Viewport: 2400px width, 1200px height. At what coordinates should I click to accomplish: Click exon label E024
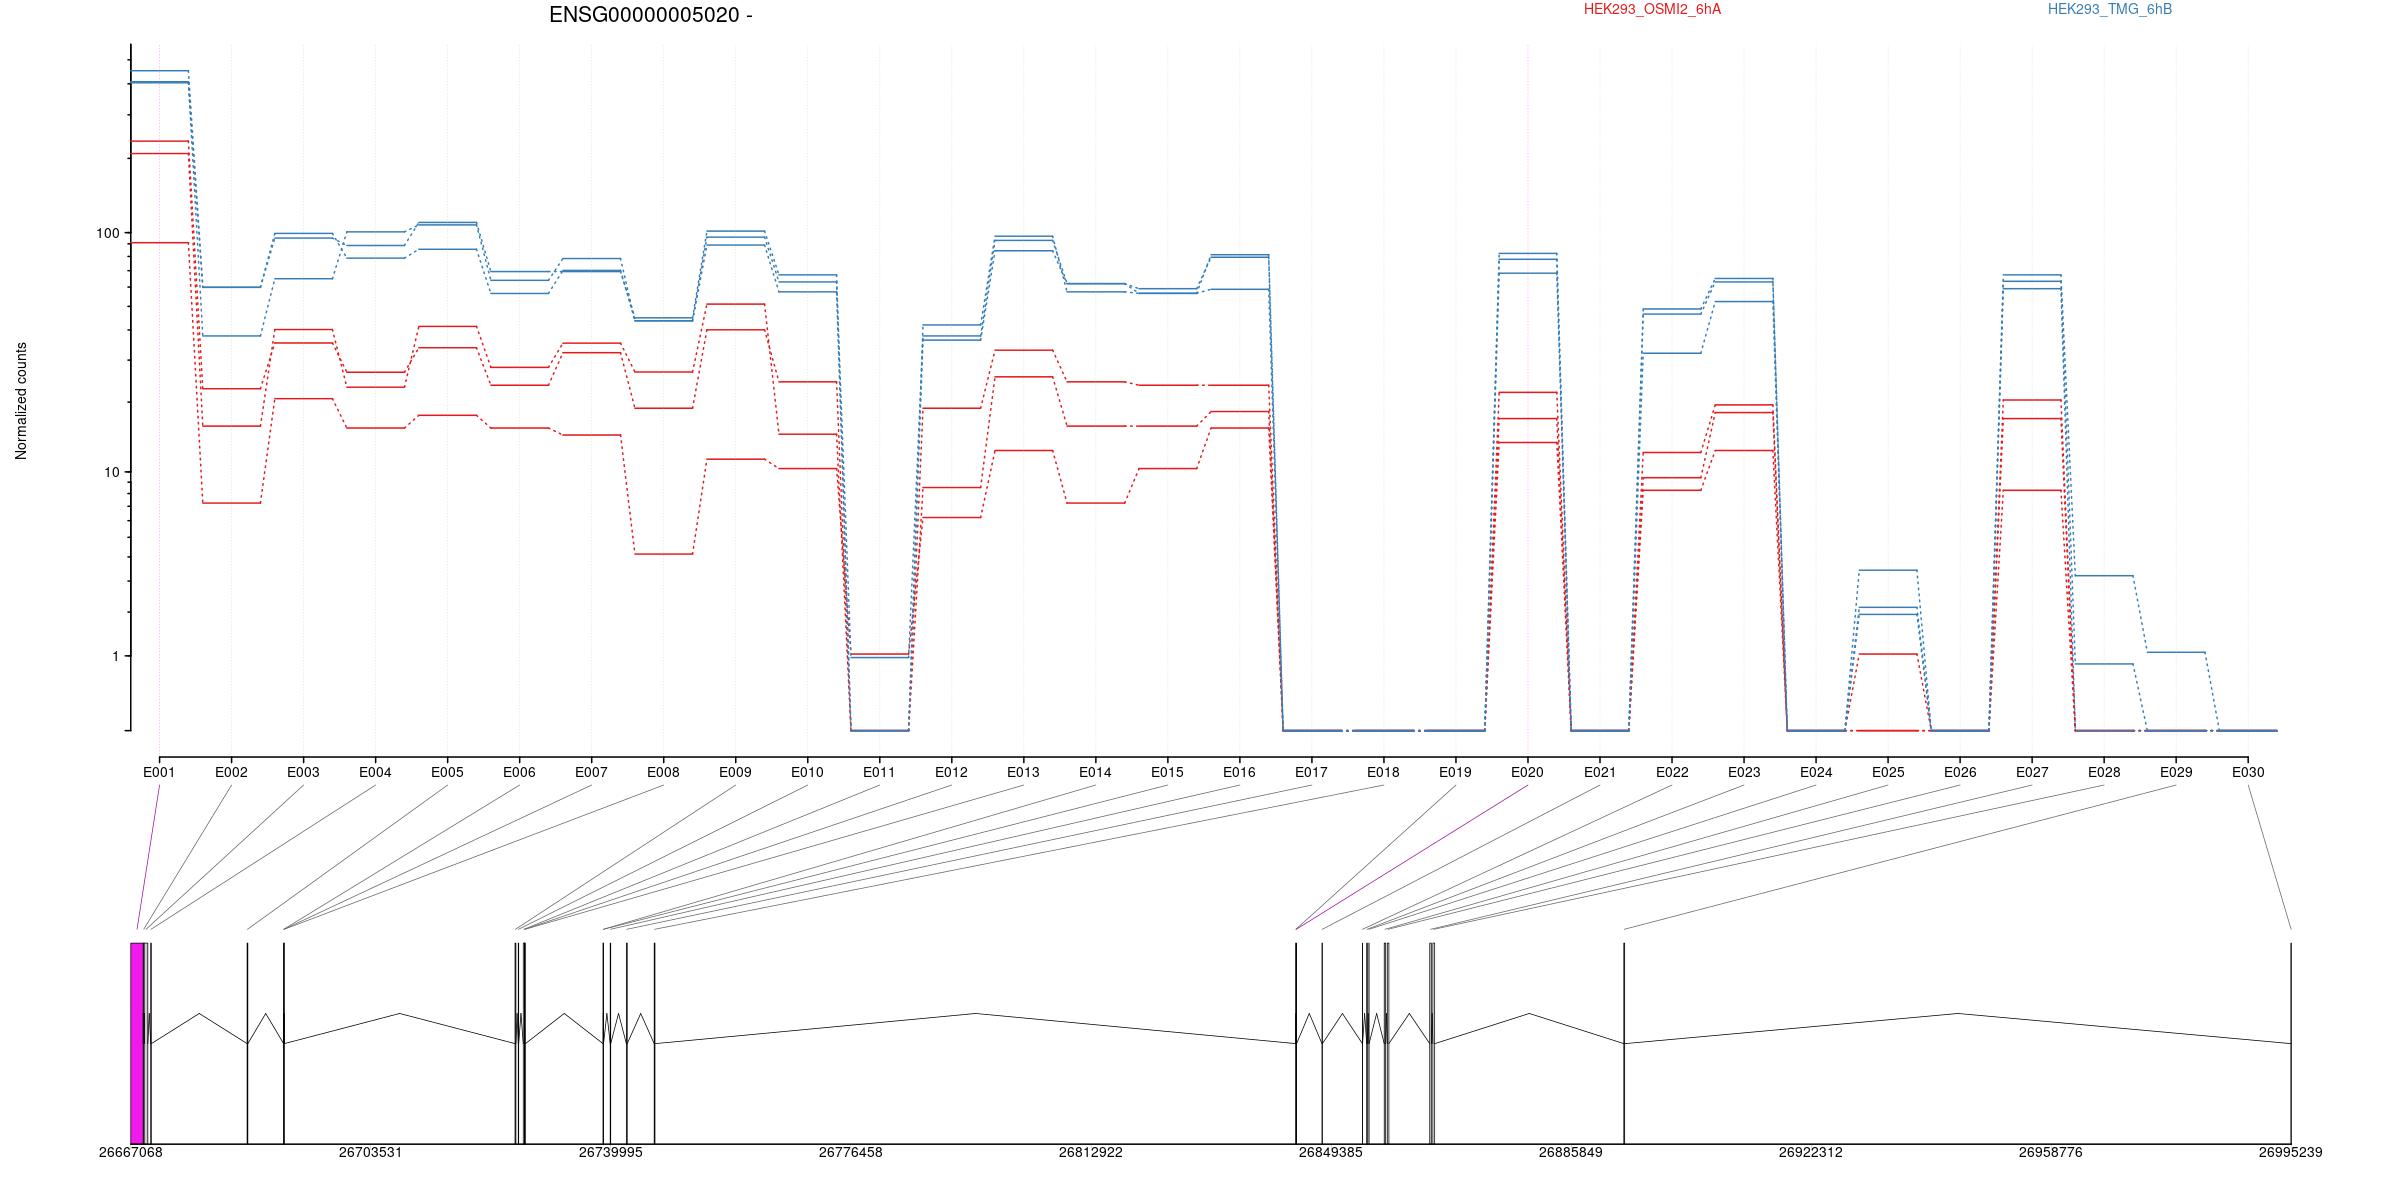pyautogui.click(x=1816, y=772)
